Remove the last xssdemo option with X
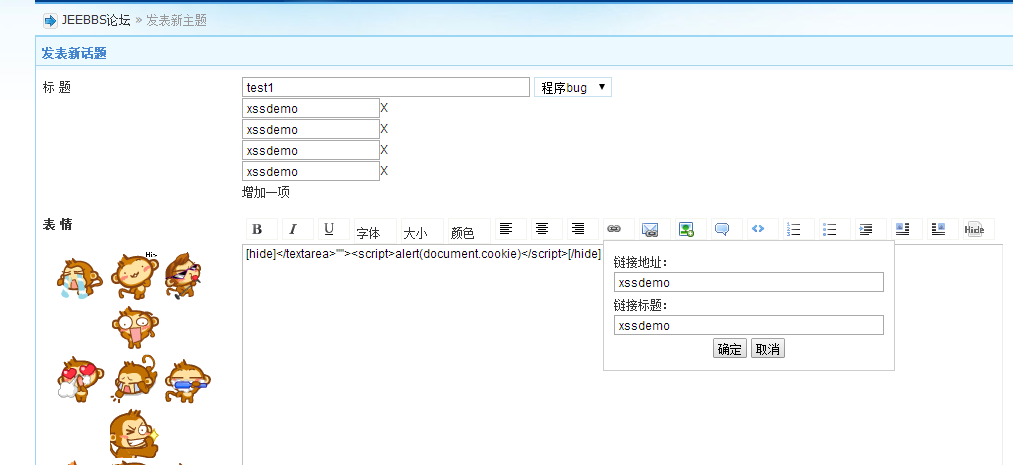The height and width of the screenshot is (465, 1013). pos(384,170)
